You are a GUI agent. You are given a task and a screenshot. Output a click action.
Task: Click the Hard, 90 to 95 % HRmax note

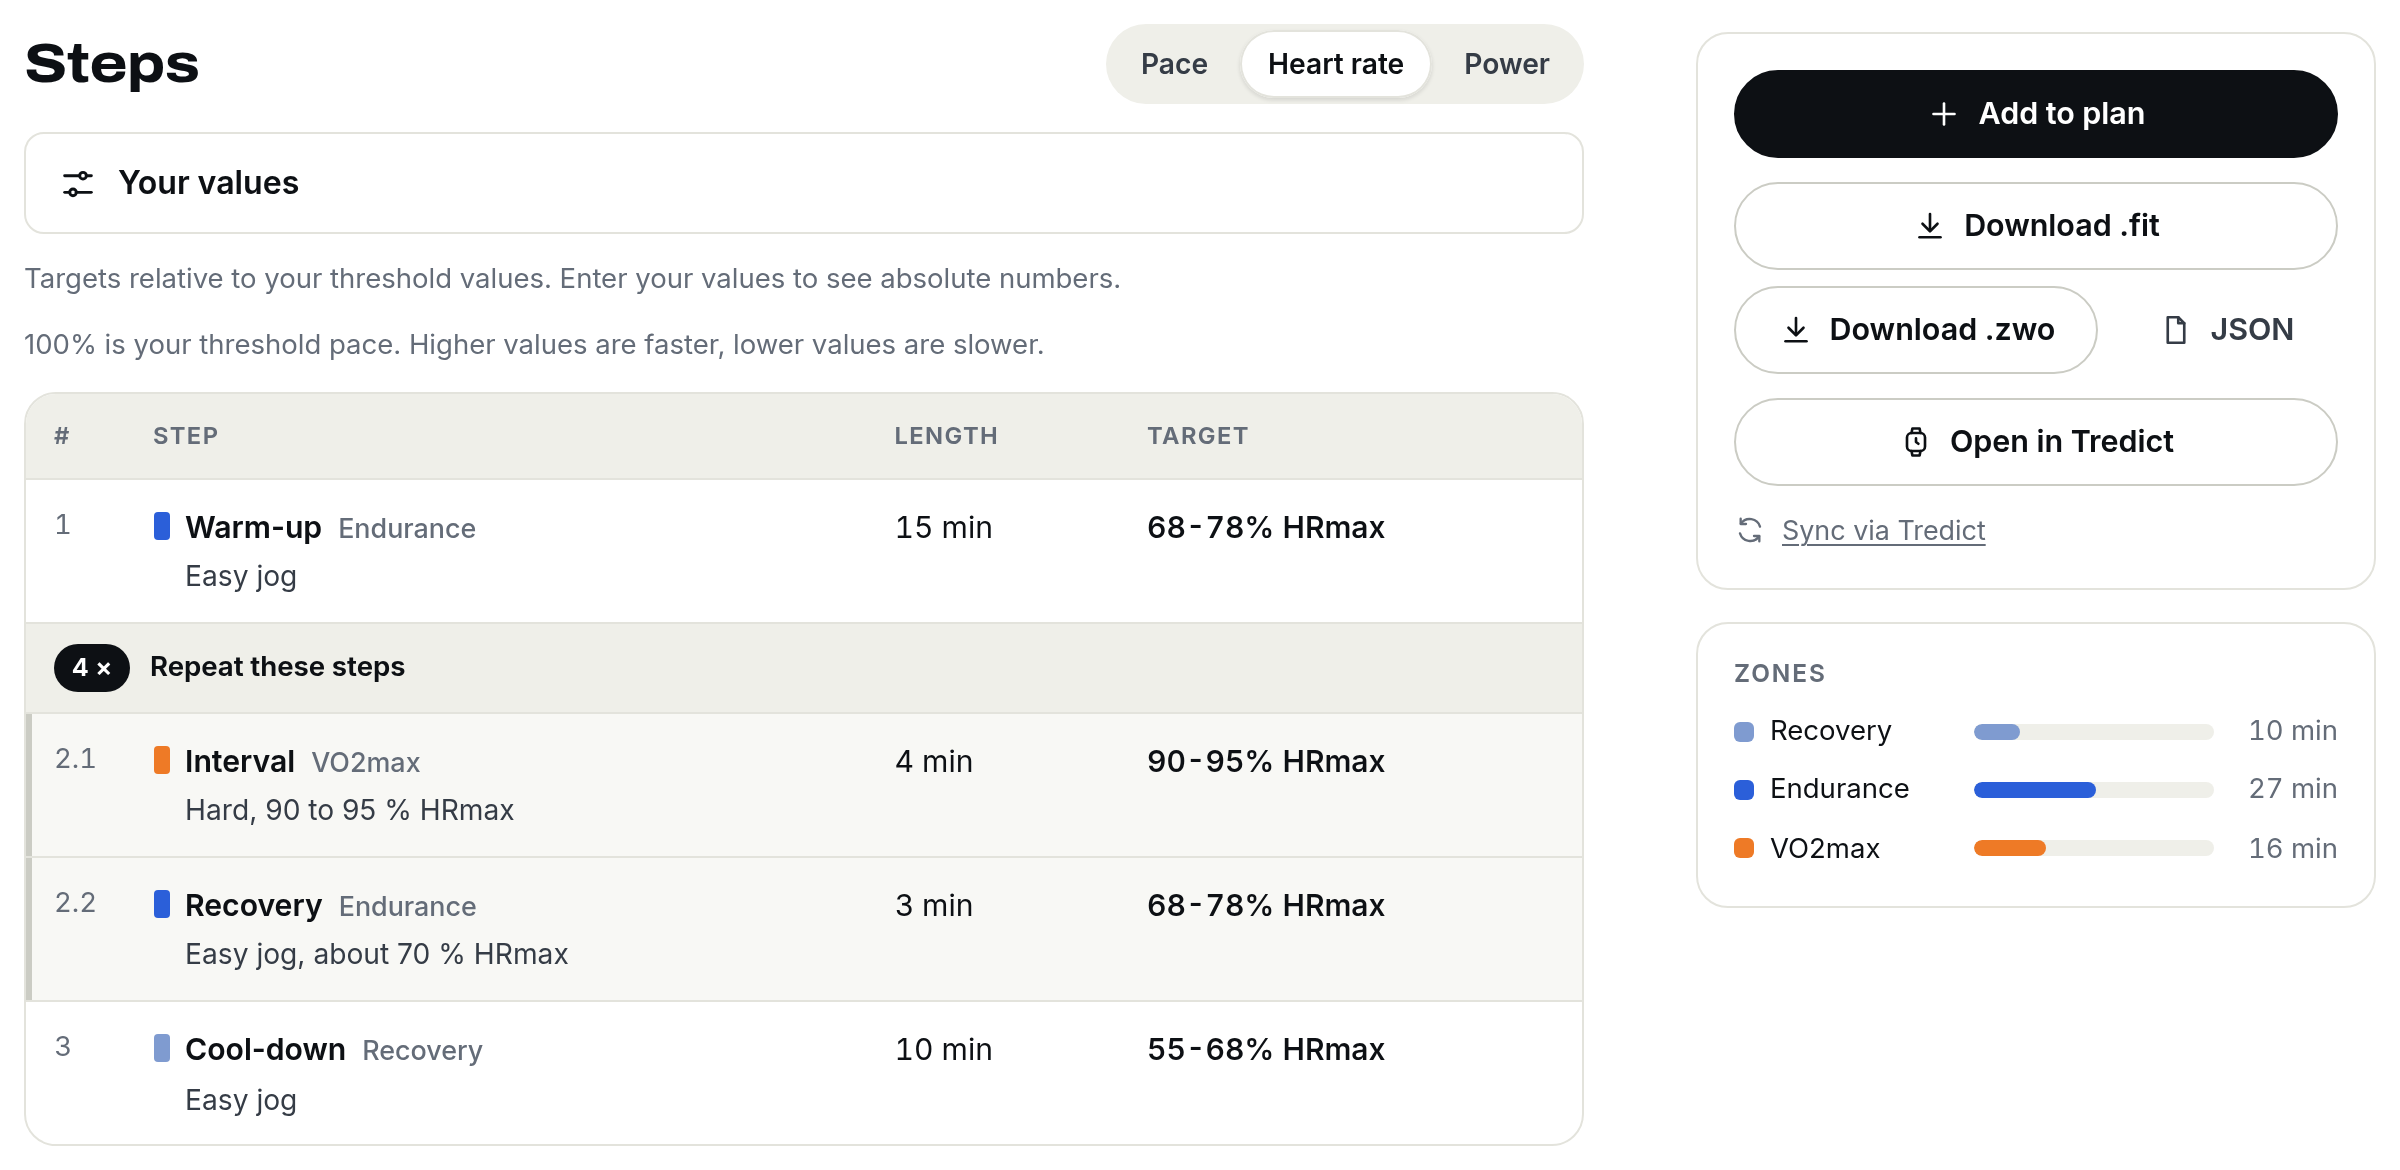(x=349, y=810)
